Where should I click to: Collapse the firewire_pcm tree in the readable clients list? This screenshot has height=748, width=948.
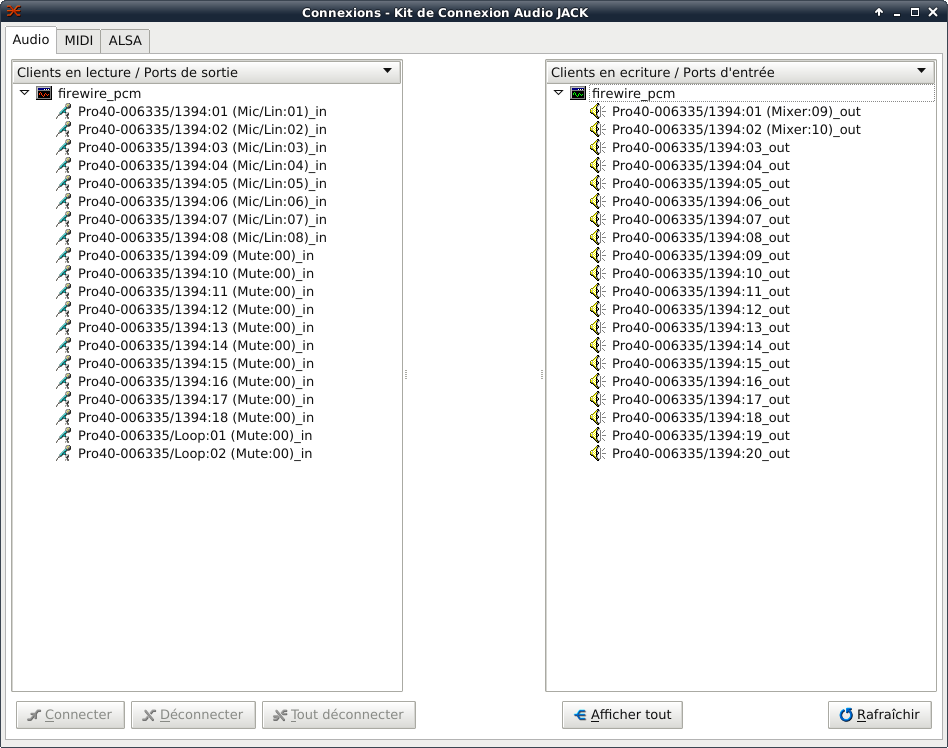[25, 93]
